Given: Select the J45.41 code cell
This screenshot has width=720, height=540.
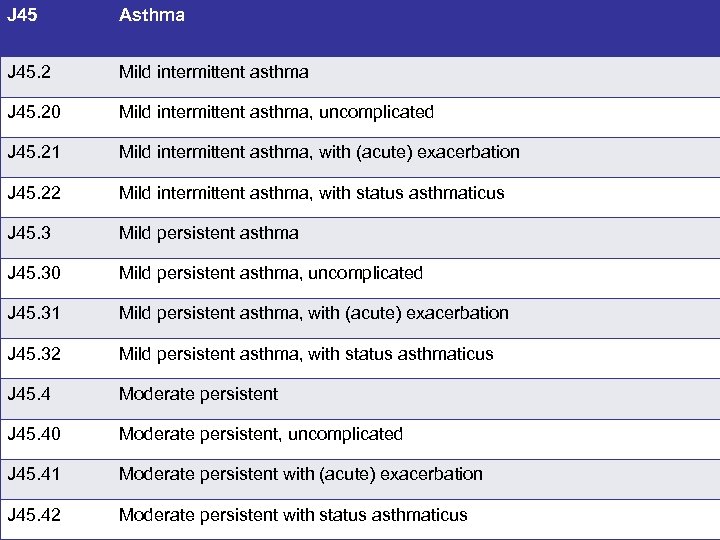Looking at the screenshot, I should tap(33, 474).
